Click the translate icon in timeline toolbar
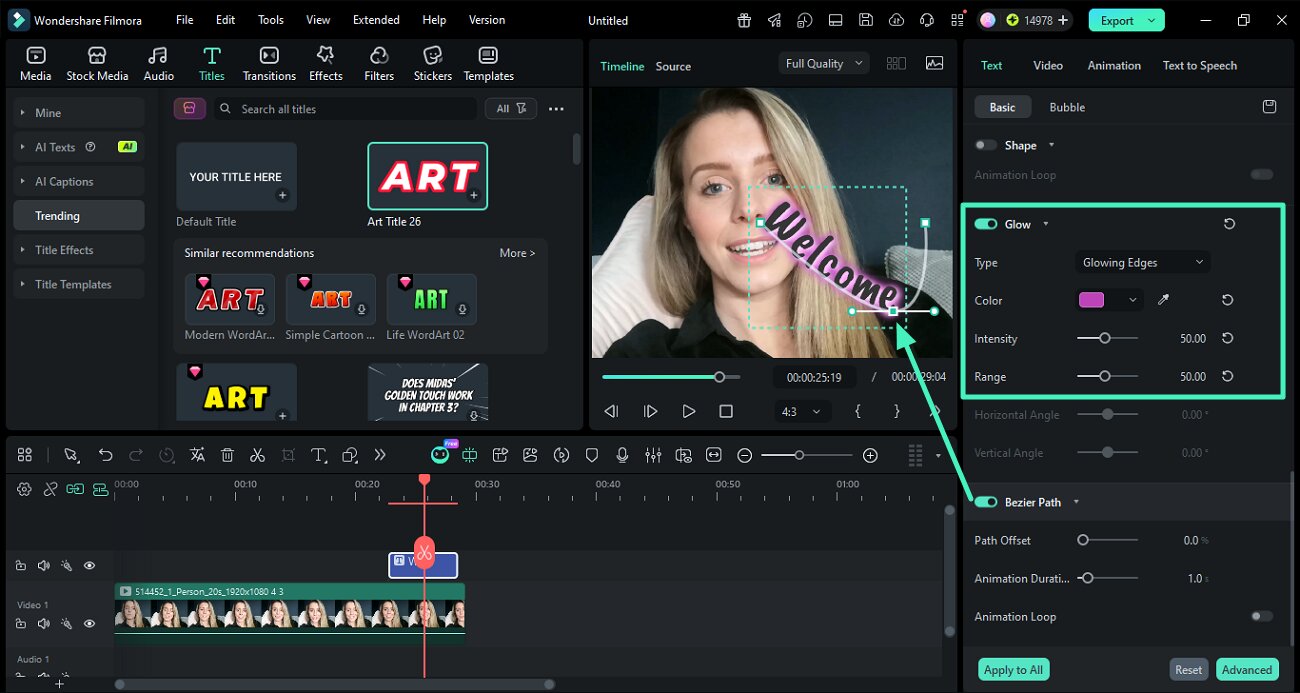This screenshot has width=1300, height=693. [197, 455]
